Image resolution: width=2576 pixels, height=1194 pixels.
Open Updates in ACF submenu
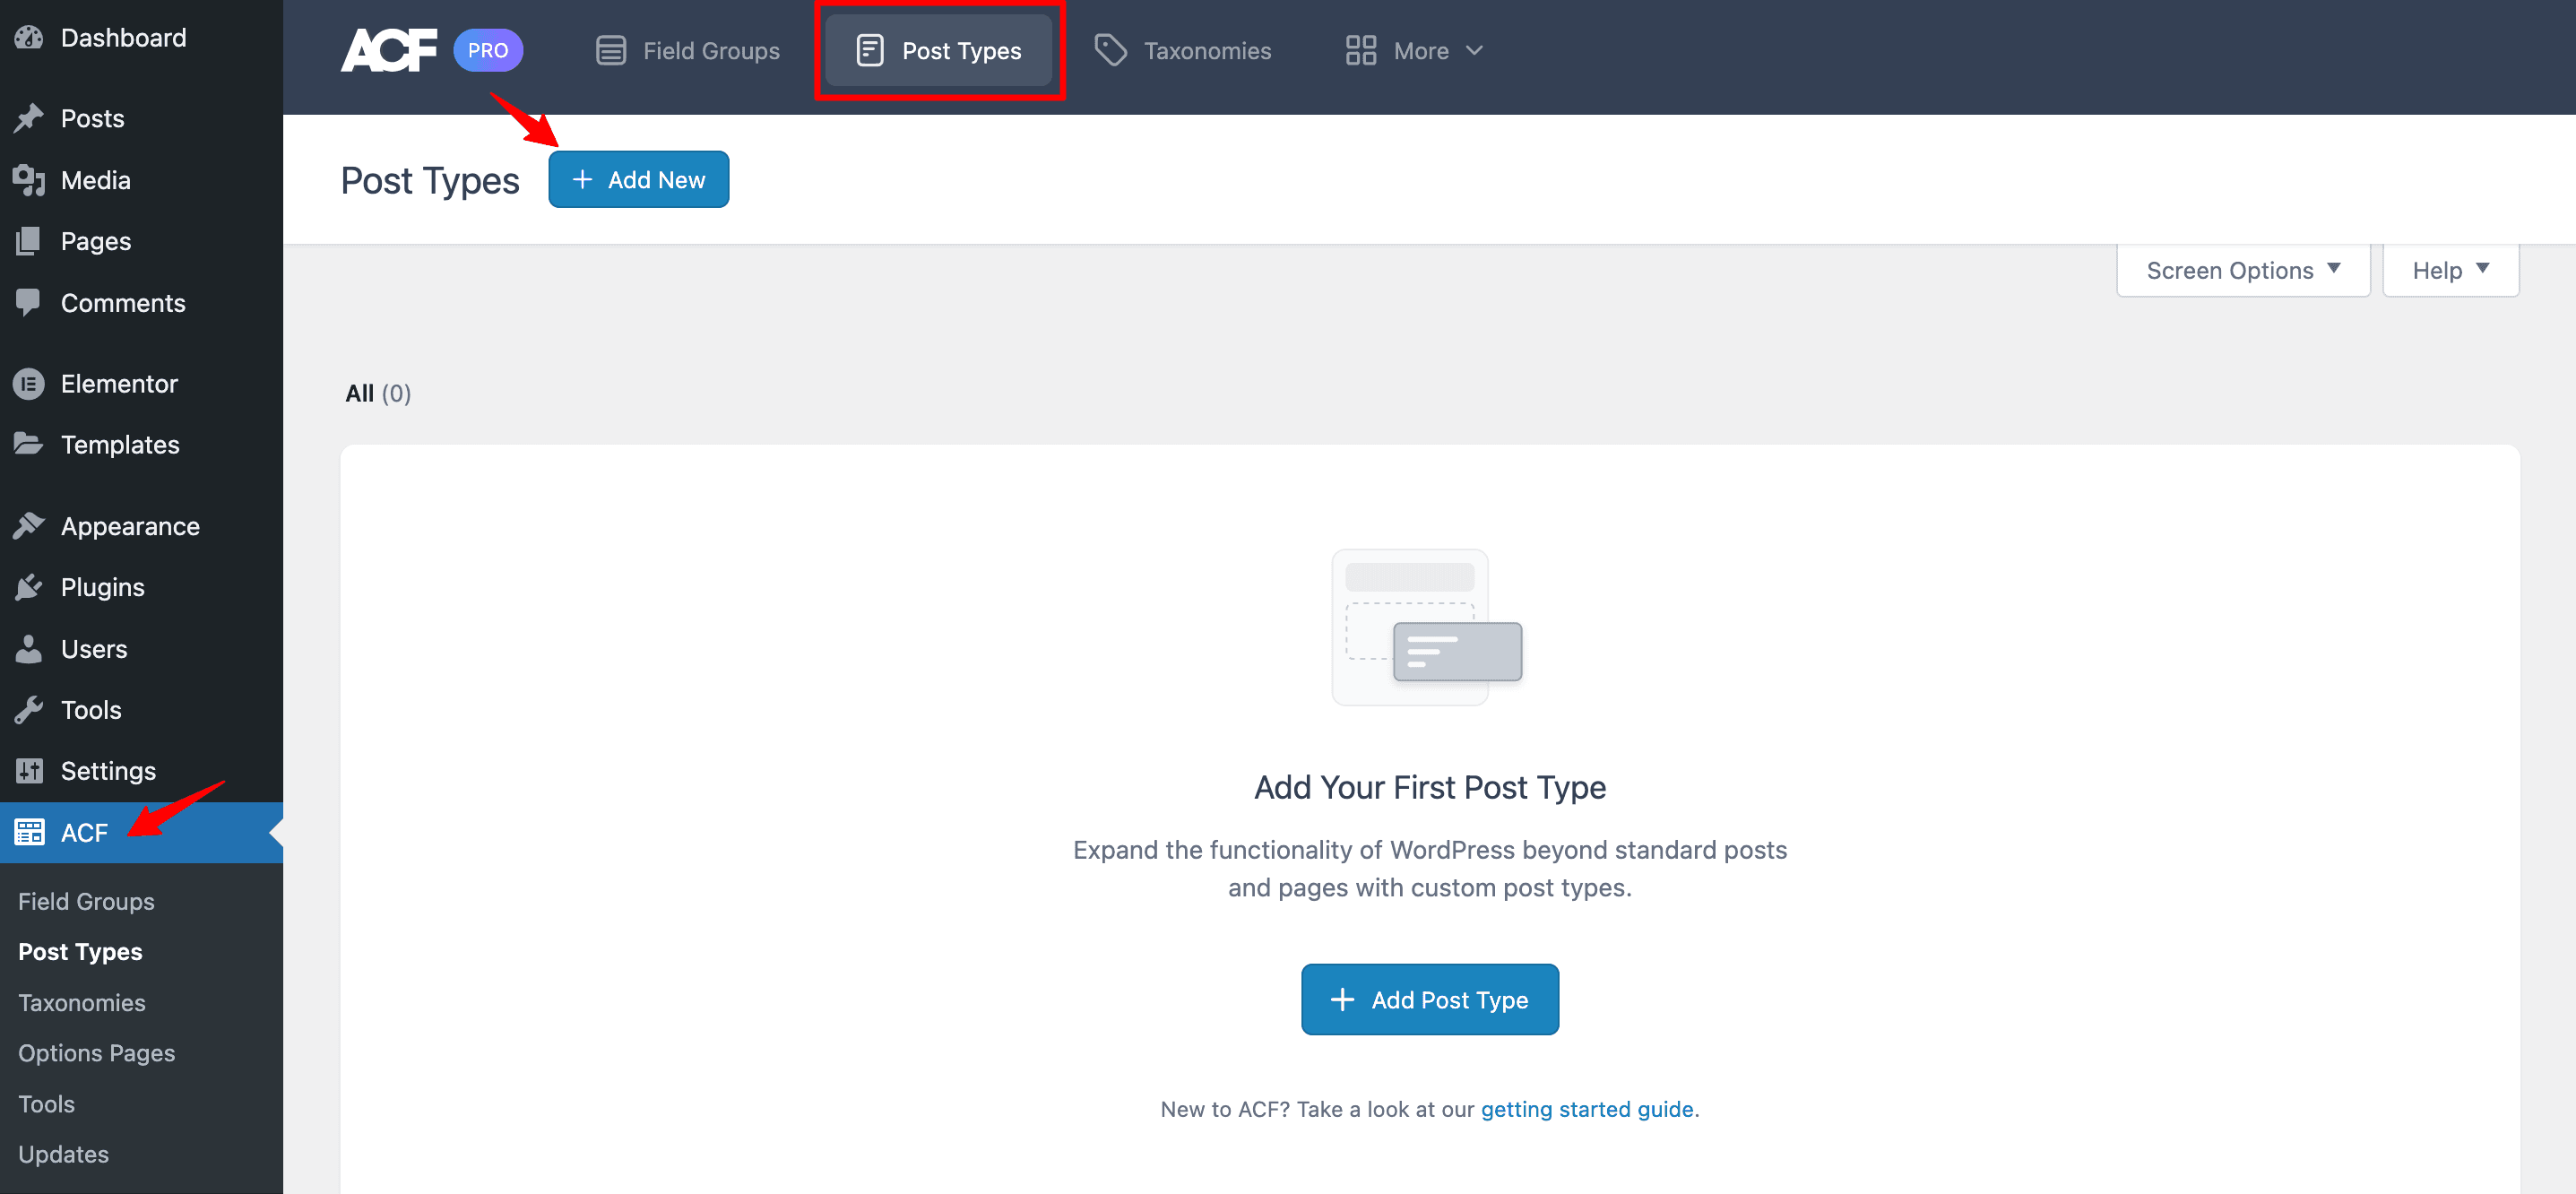point(63,1154)
